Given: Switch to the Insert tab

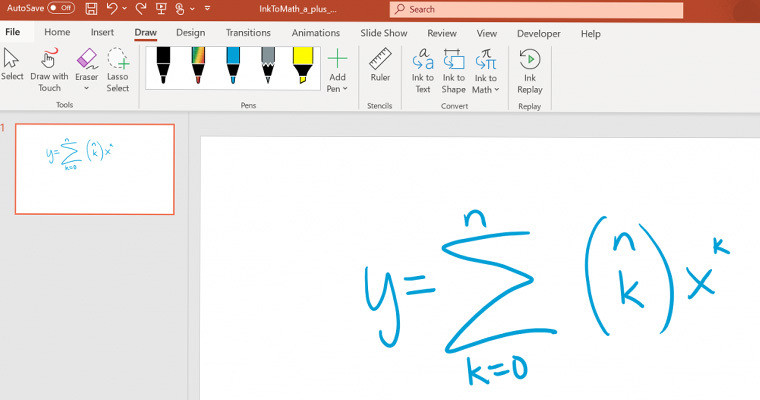Looking at the screenshot, I should click(102, 32).
